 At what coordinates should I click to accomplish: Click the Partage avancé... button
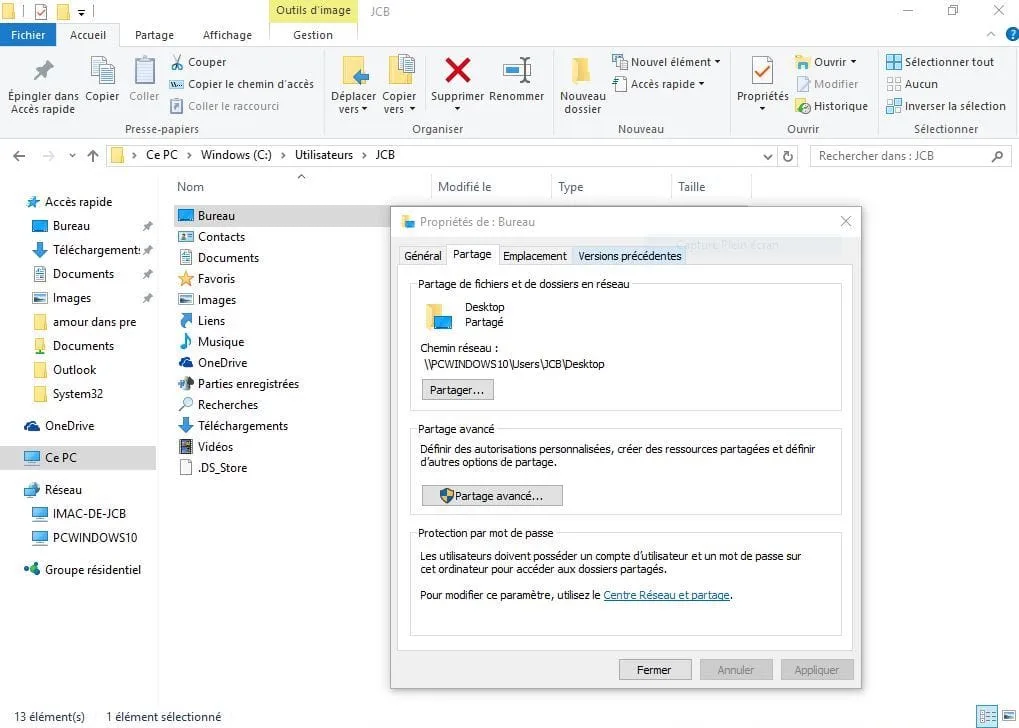[x=492, y=496]
